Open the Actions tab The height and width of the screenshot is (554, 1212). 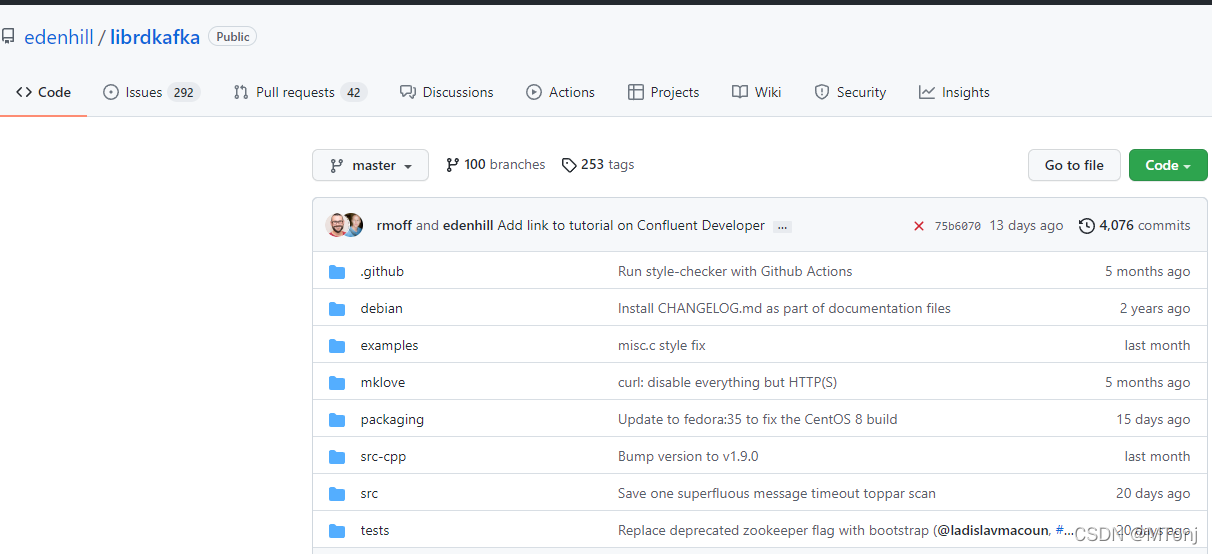560,92
